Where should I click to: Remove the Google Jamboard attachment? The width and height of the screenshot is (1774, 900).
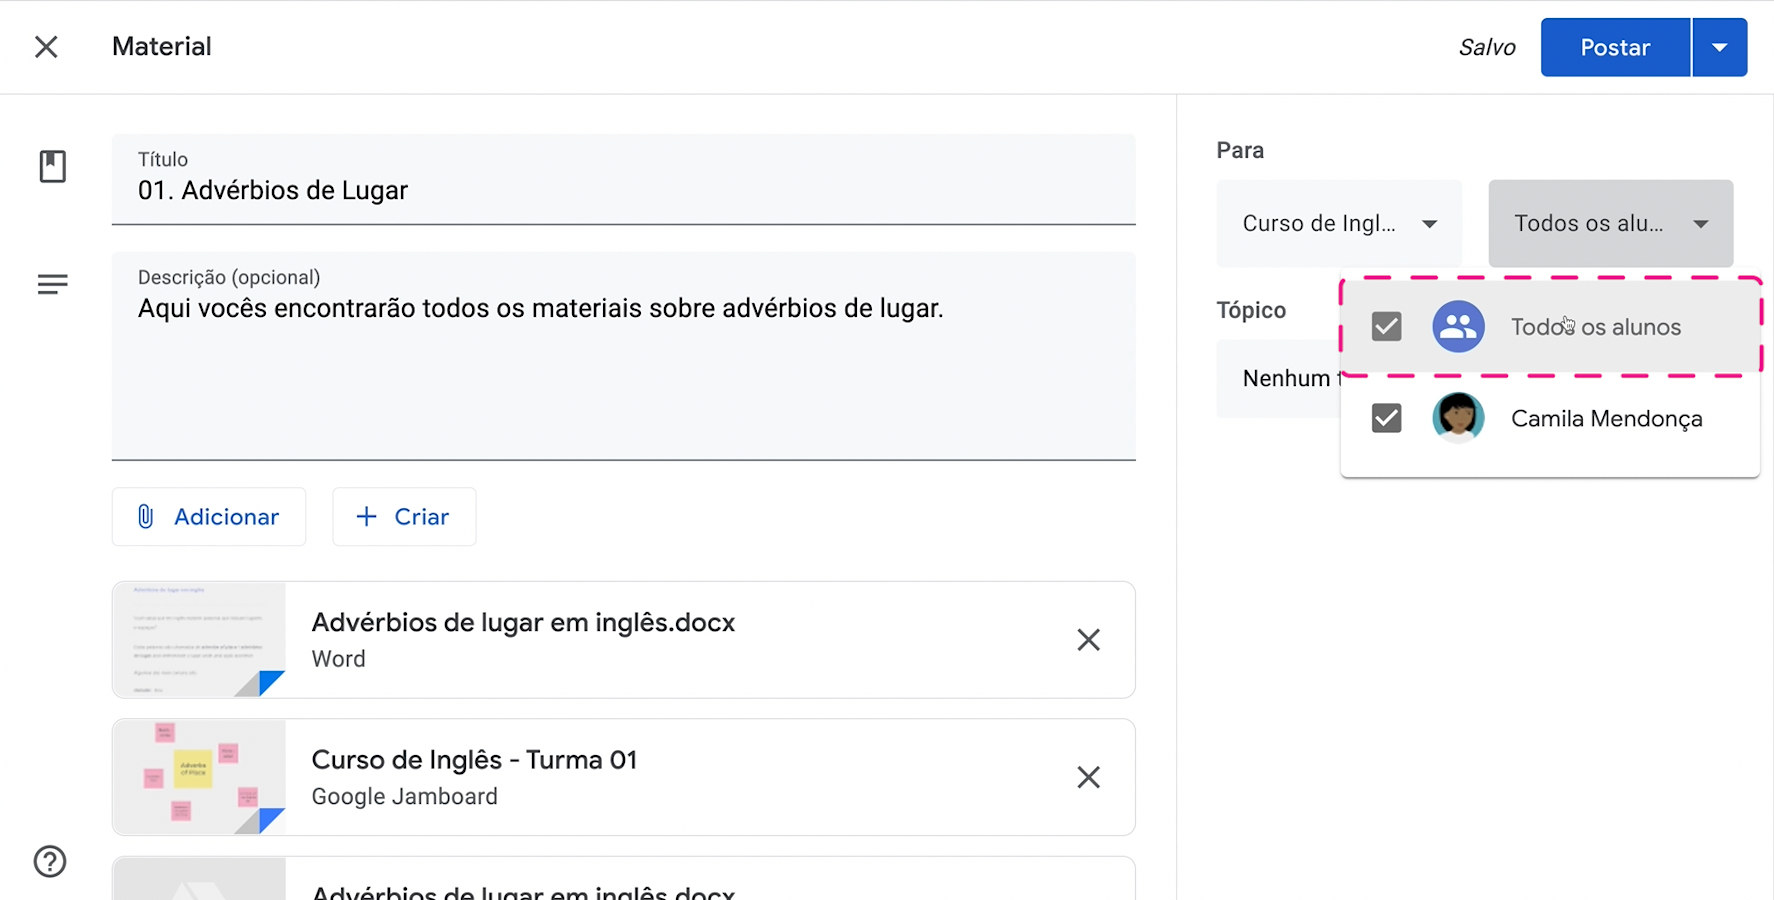point(1088,777)
